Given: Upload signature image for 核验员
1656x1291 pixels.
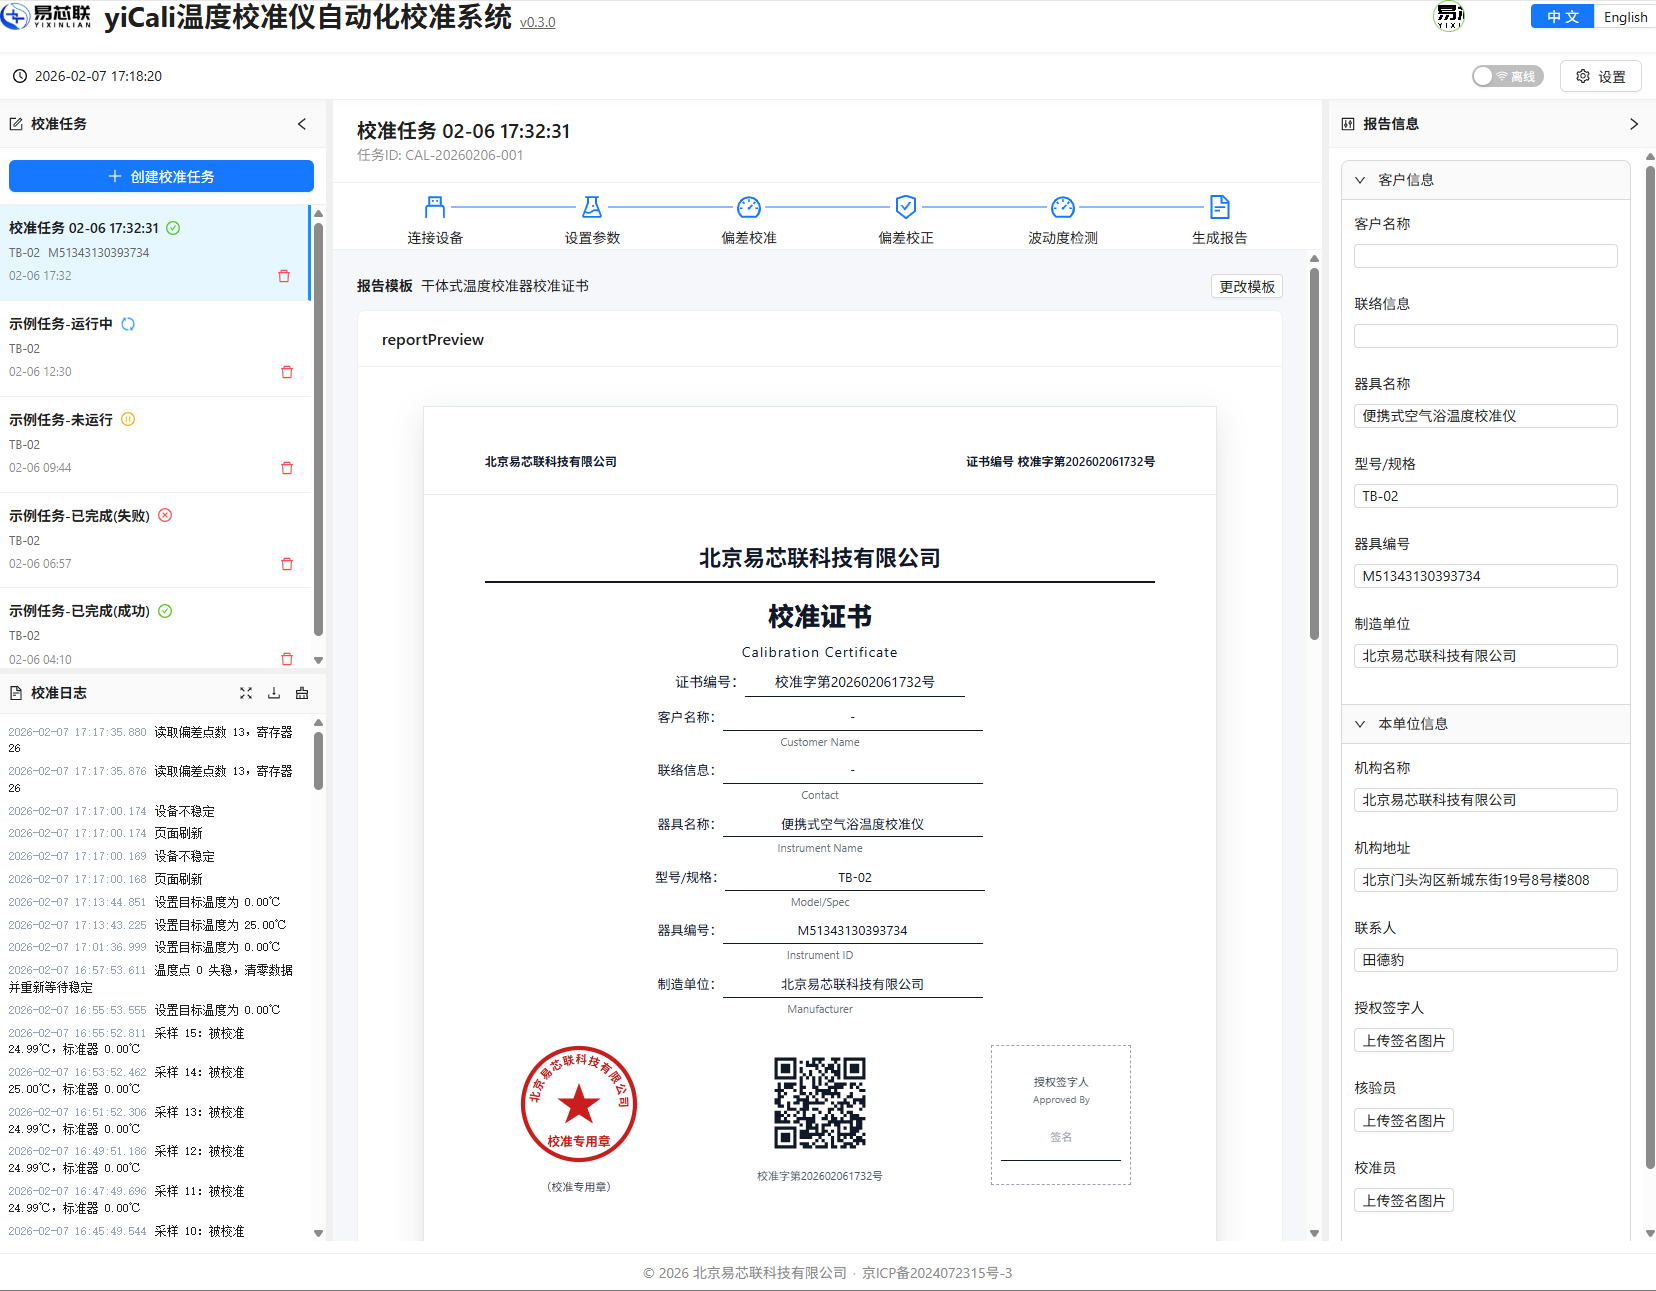Looking at the screenshot, I should click(1404, 1120).
